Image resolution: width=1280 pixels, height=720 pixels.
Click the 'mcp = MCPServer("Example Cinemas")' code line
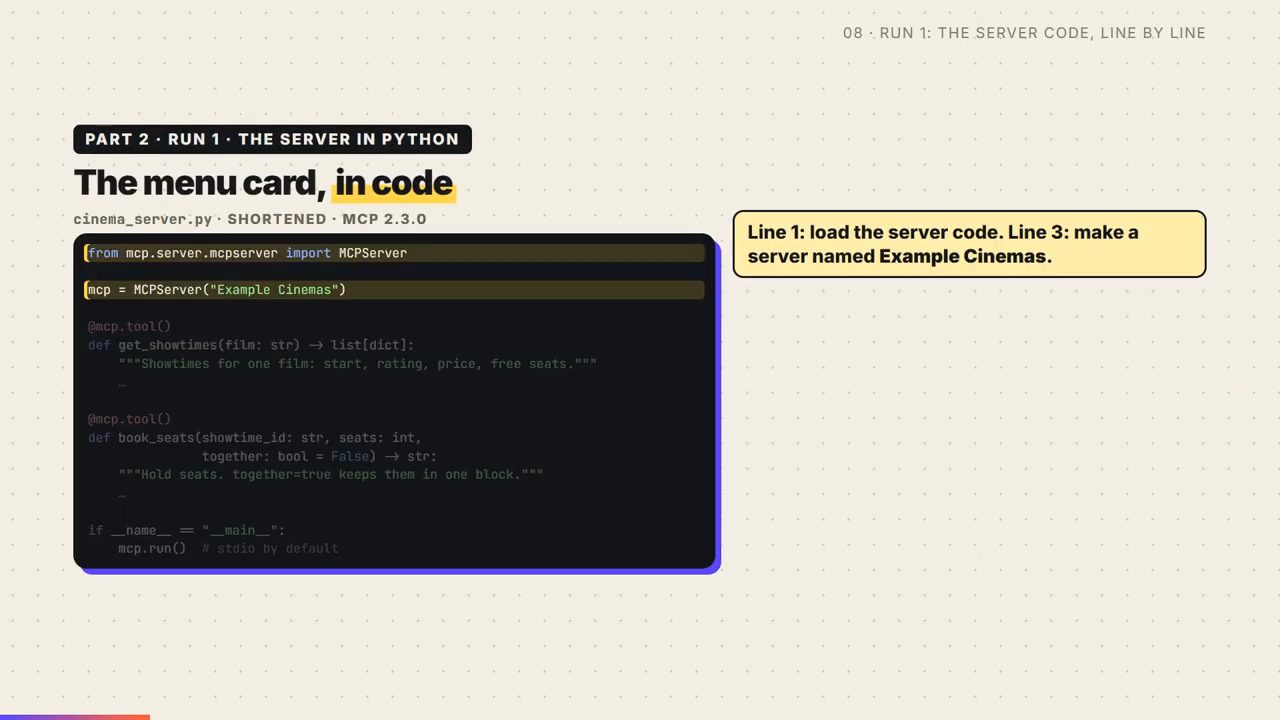pos(394,290)
